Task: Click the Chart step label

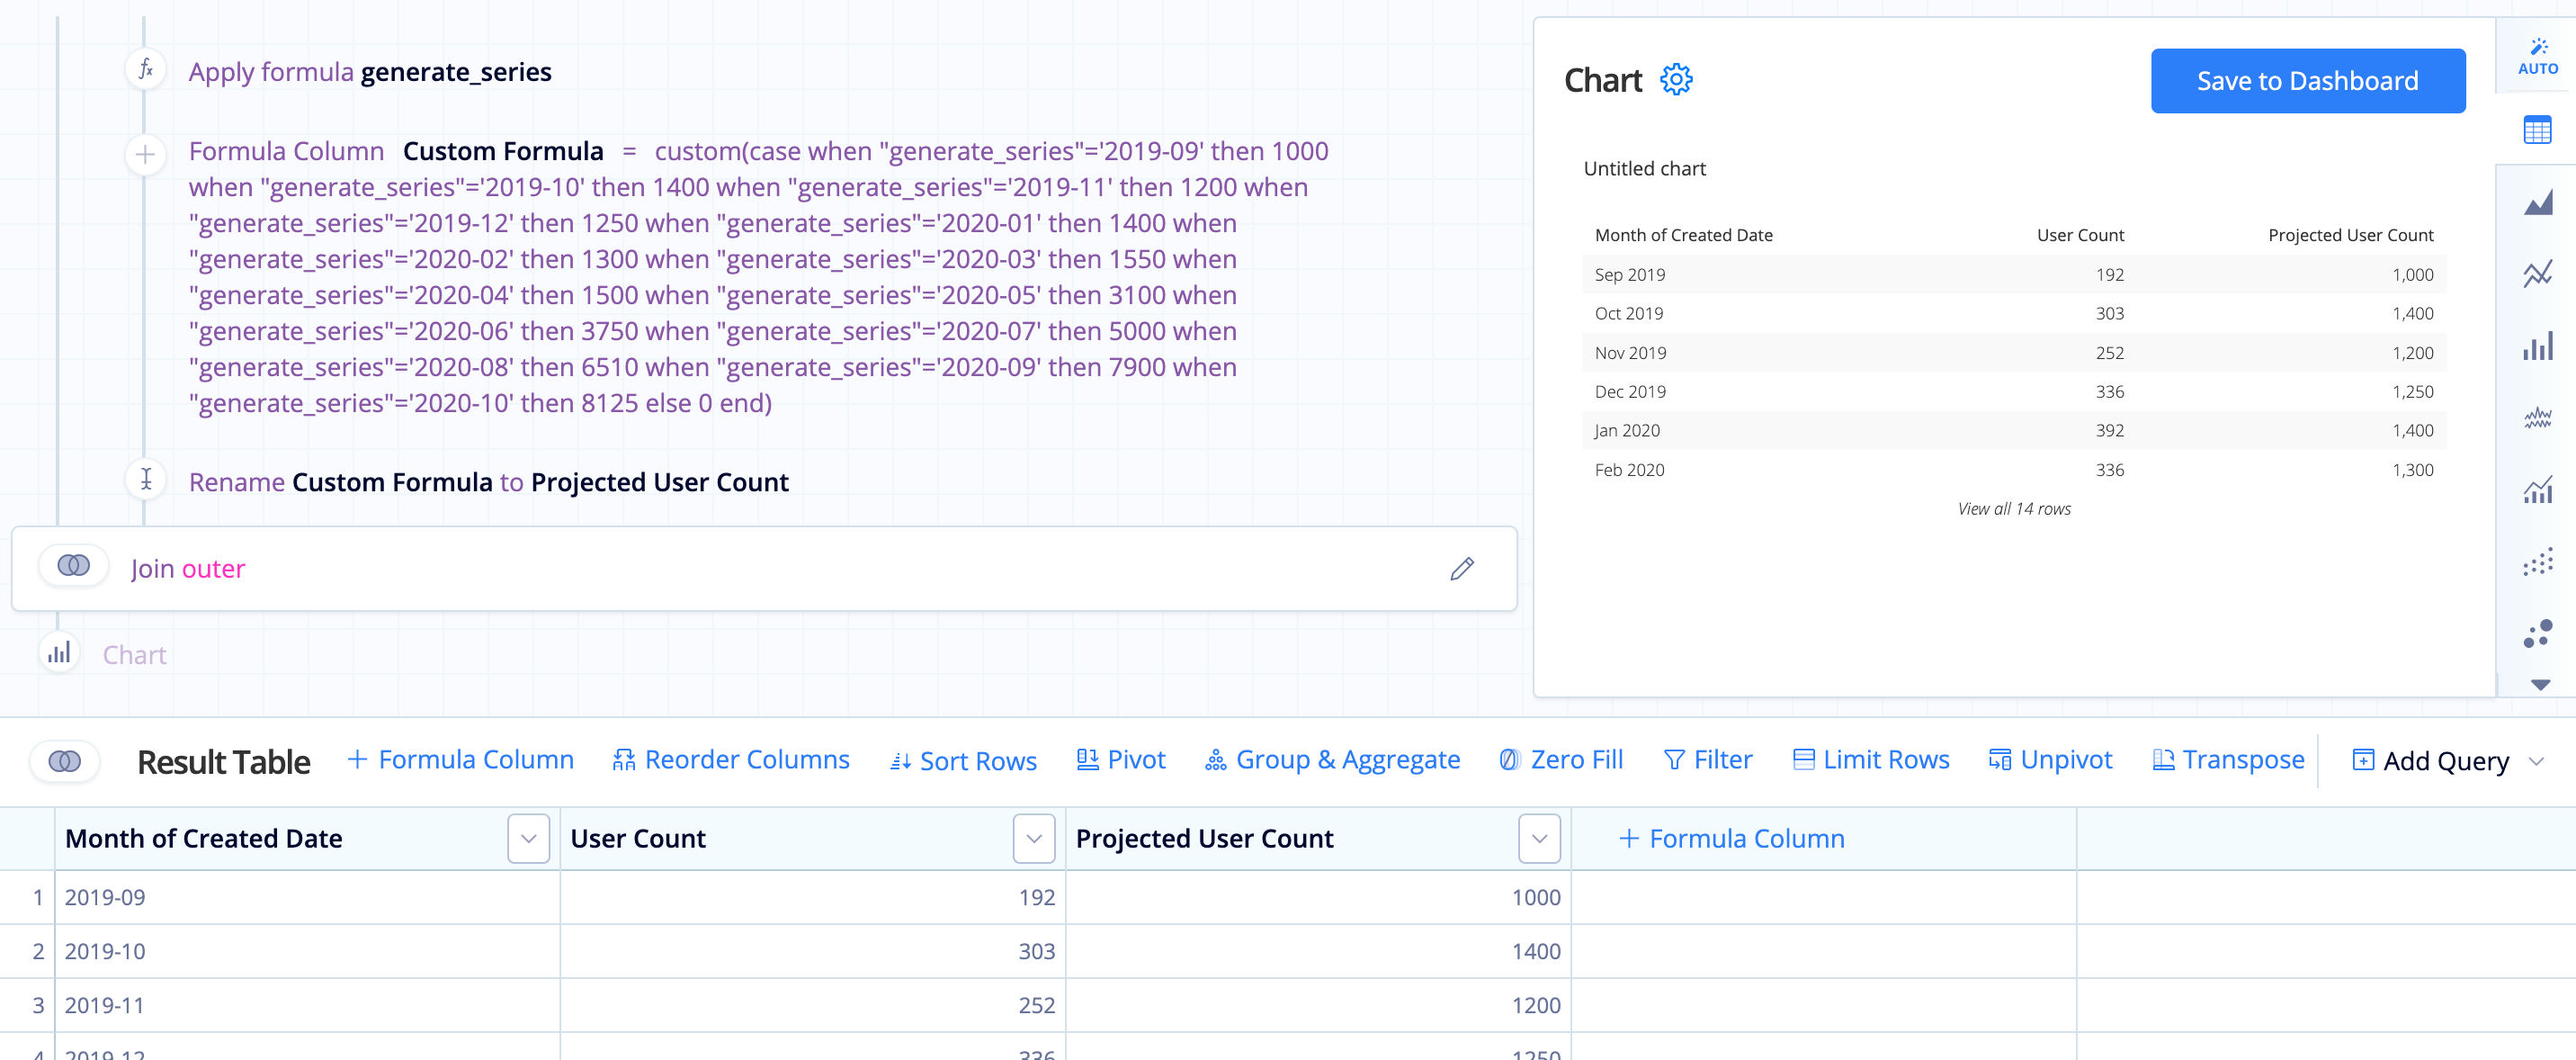Action: pyautogui.click(x=134, y=655)
